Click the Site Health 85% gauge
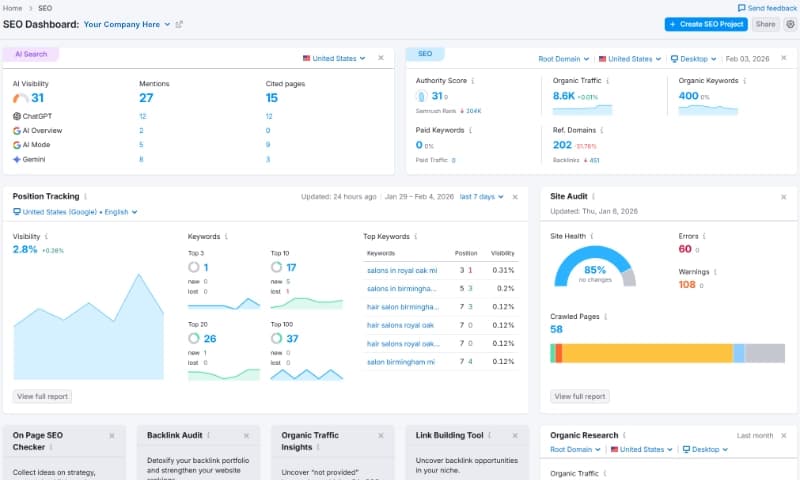This screenshot has height=480, width=800. click(x=595, y=267)
